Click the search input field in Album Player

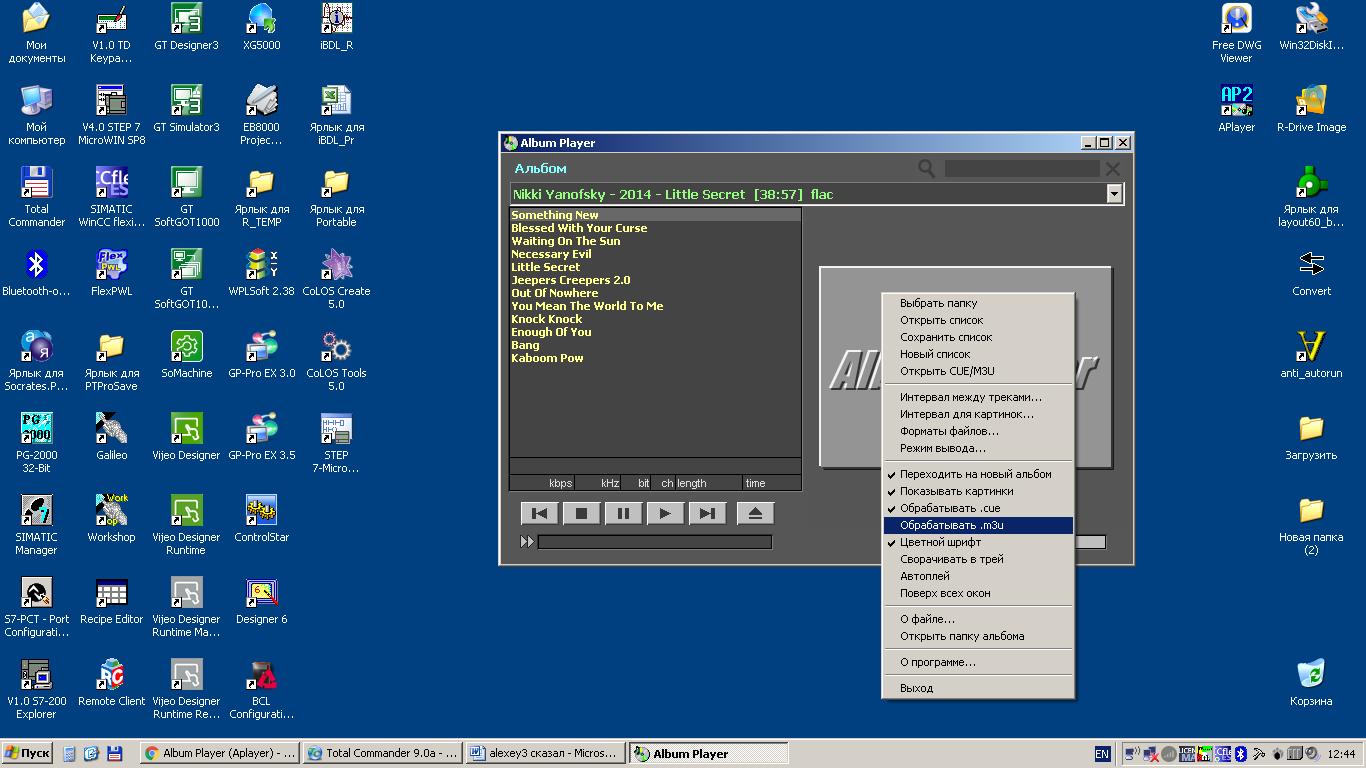click(x=1021, y=169)
